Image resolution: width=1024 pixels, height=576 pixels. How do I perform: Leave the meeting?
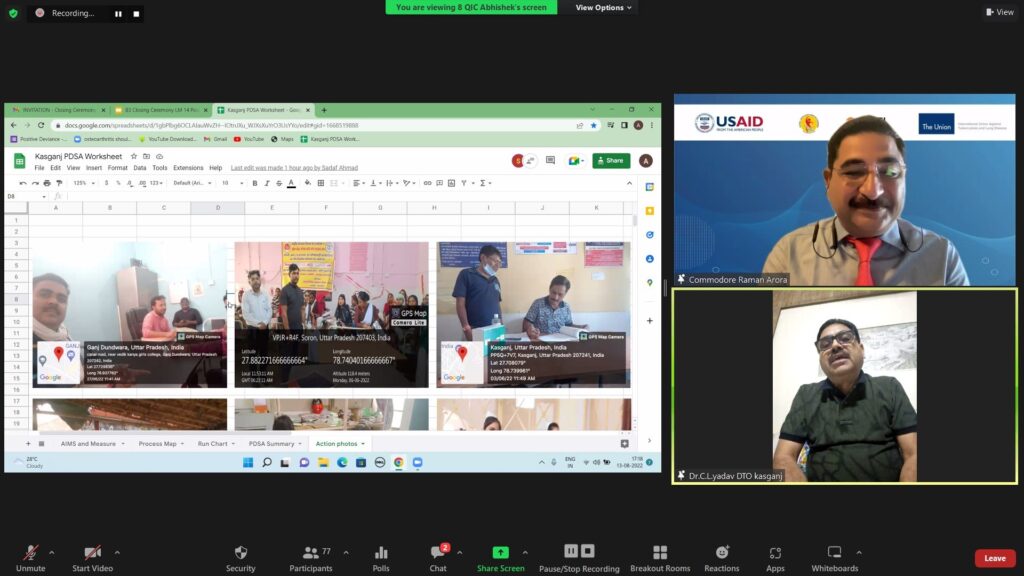(x=994, y=558)
